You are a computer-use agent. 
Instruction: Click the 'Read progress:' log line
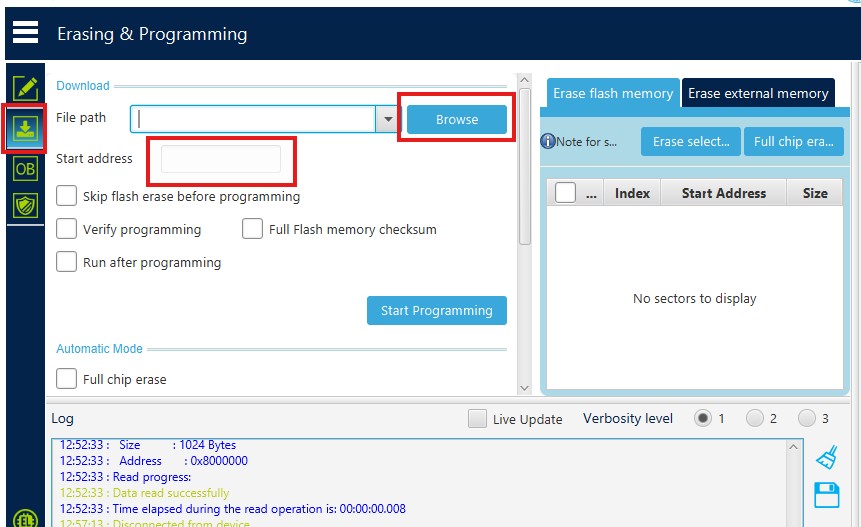pos(126,477)
